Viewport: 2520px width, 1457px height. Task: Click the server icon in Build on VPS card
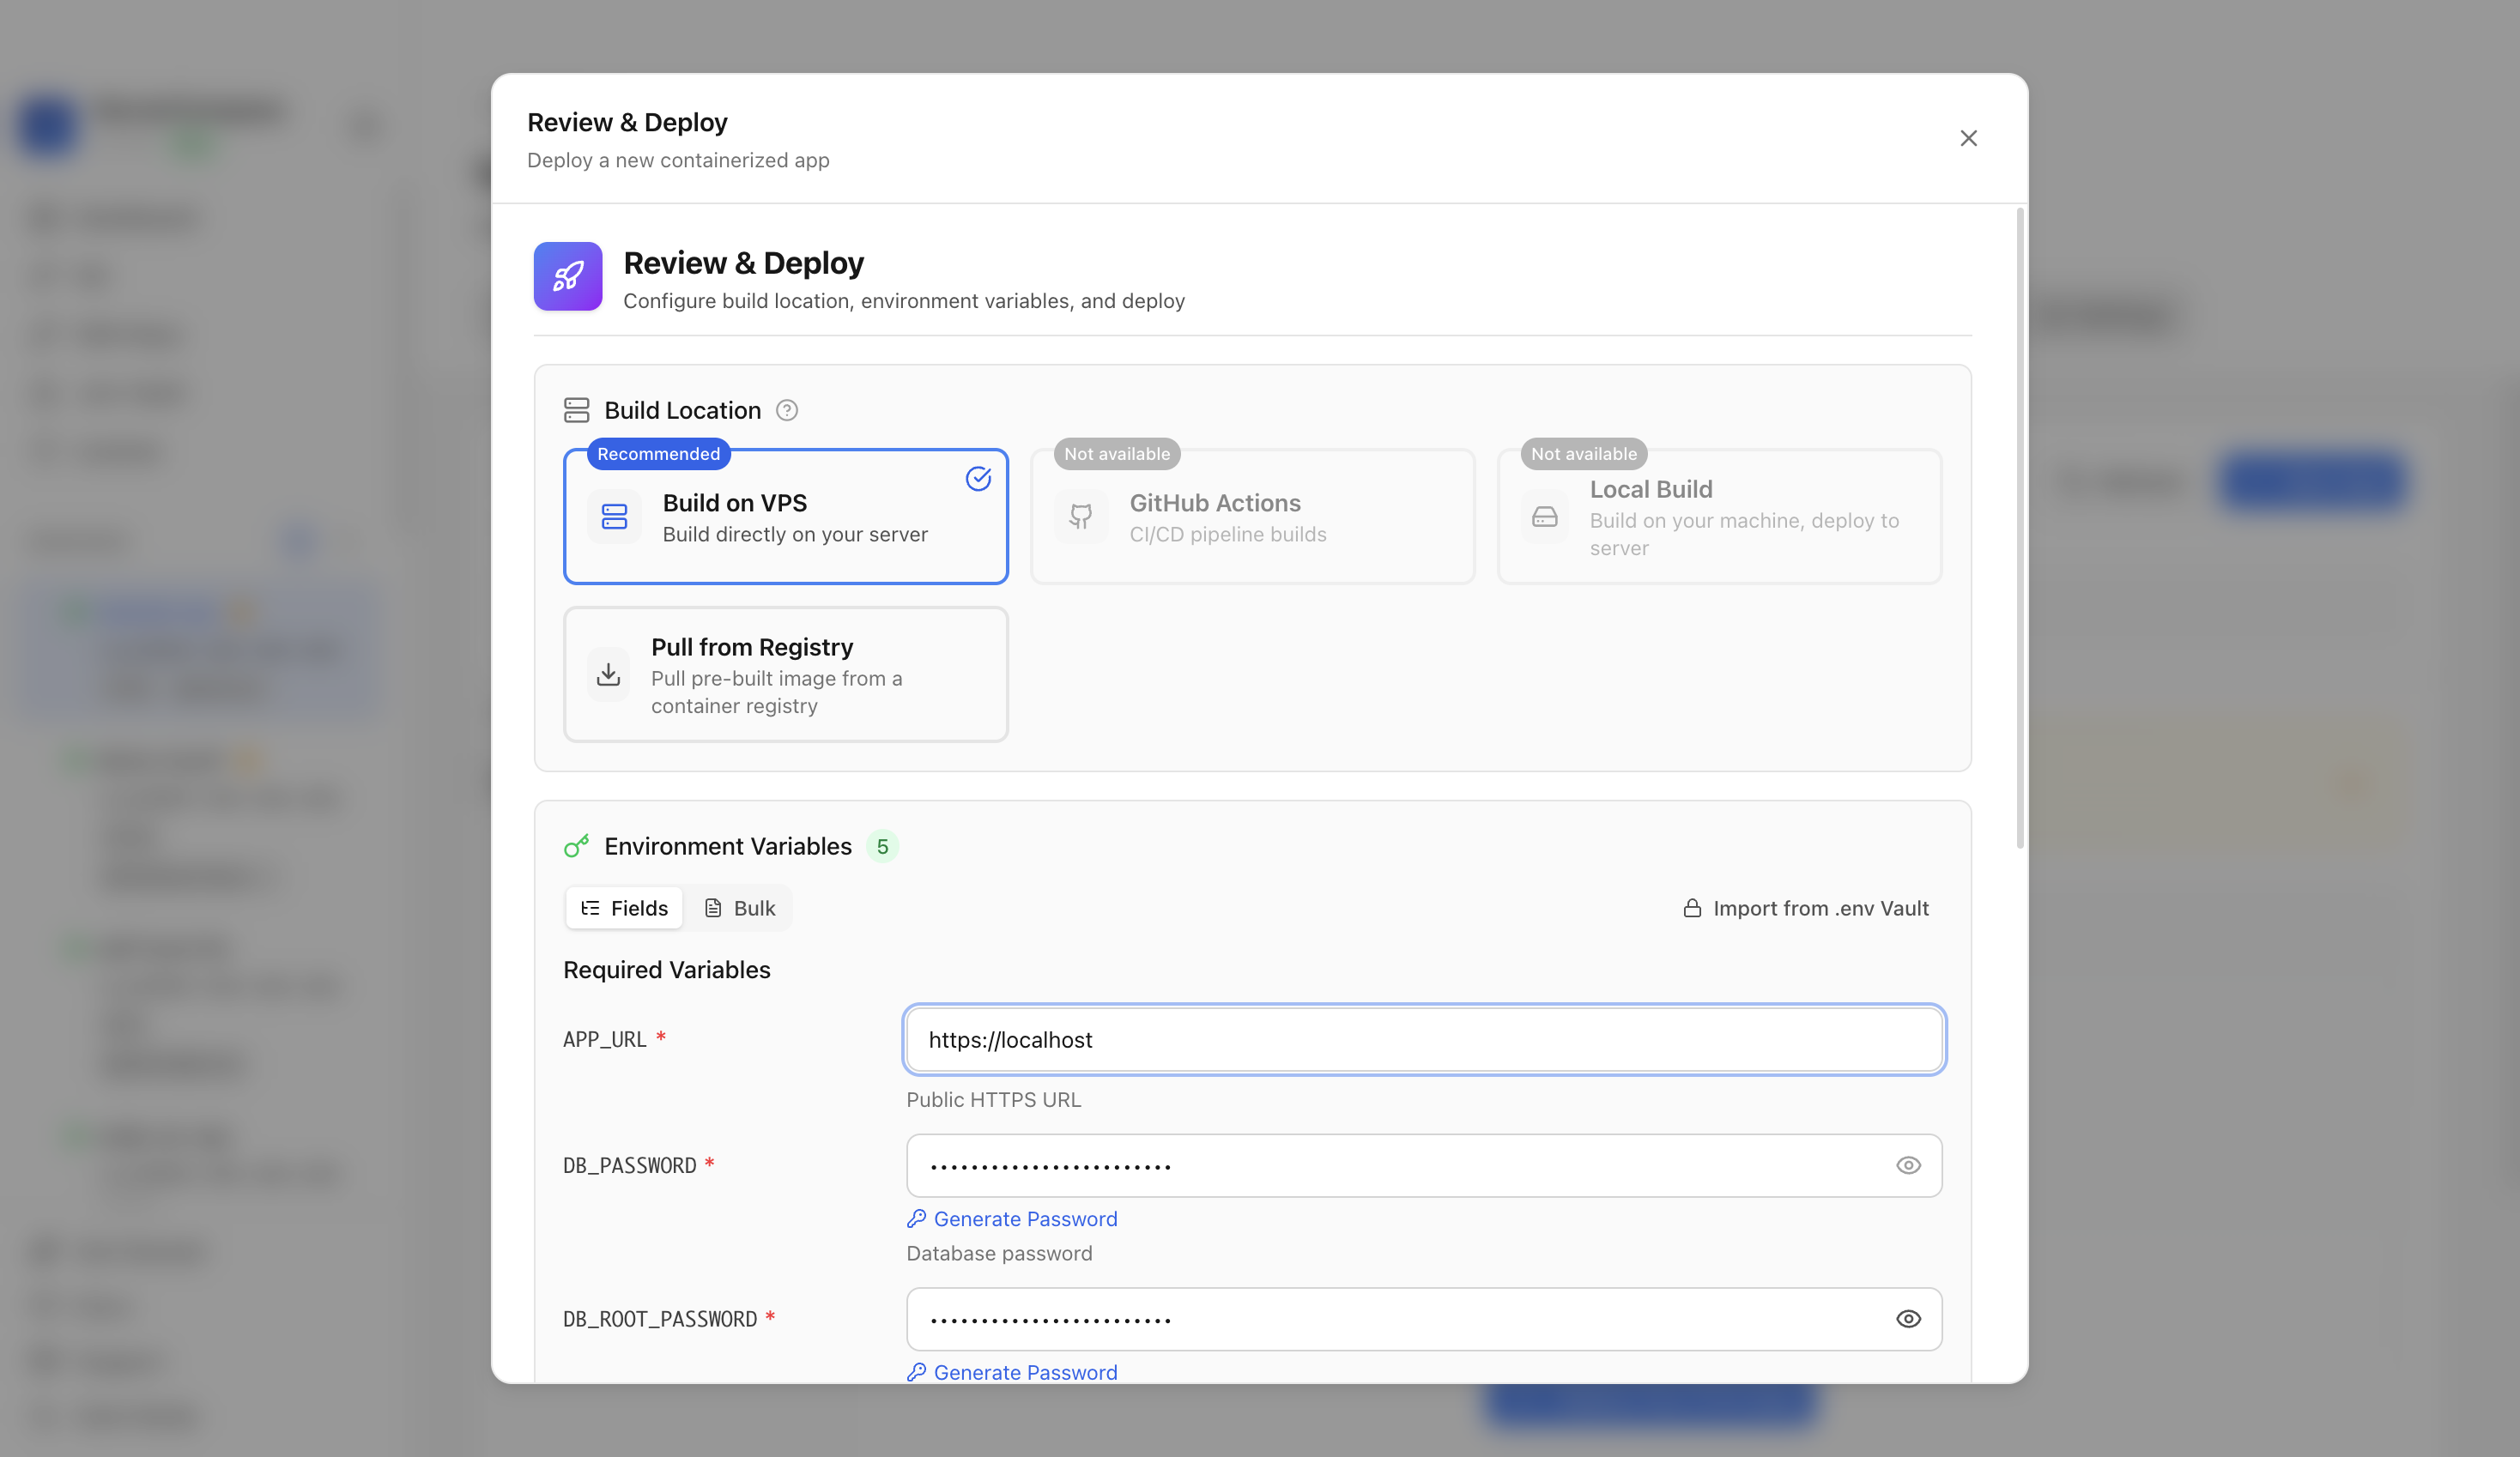click(614, 516)
